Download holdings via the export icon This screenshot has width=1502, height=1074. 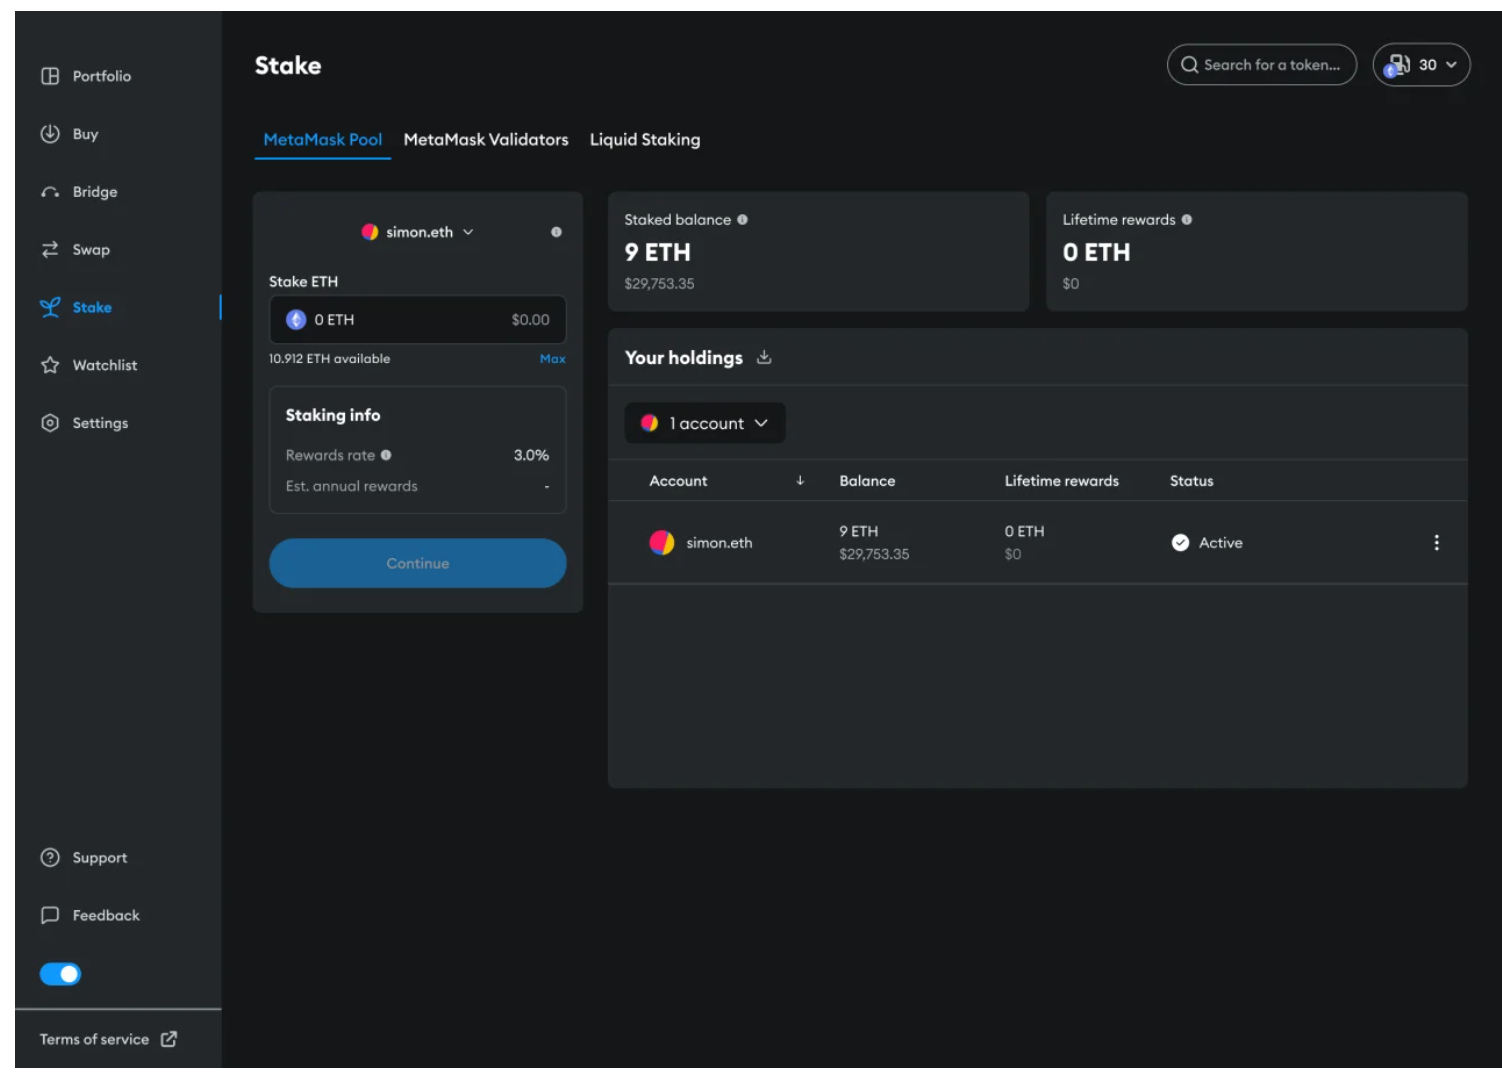(x=764, y=357)
